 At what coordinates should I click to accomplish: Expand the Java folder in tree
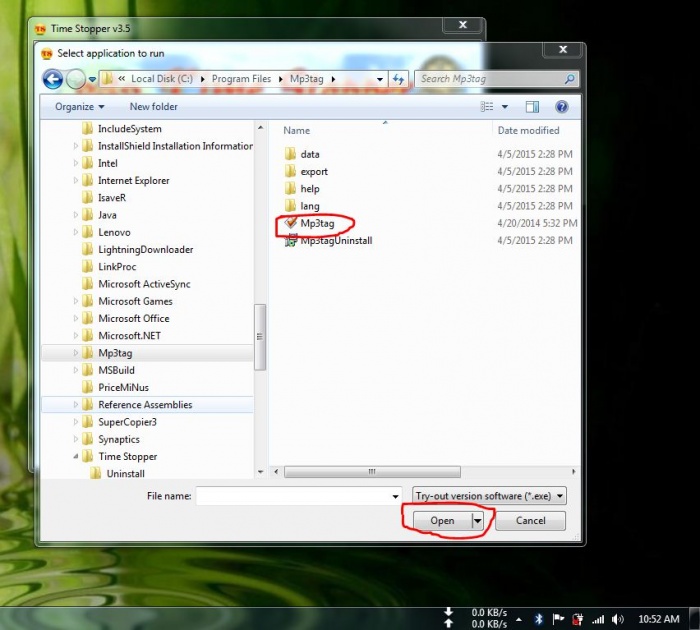(76, 215)
